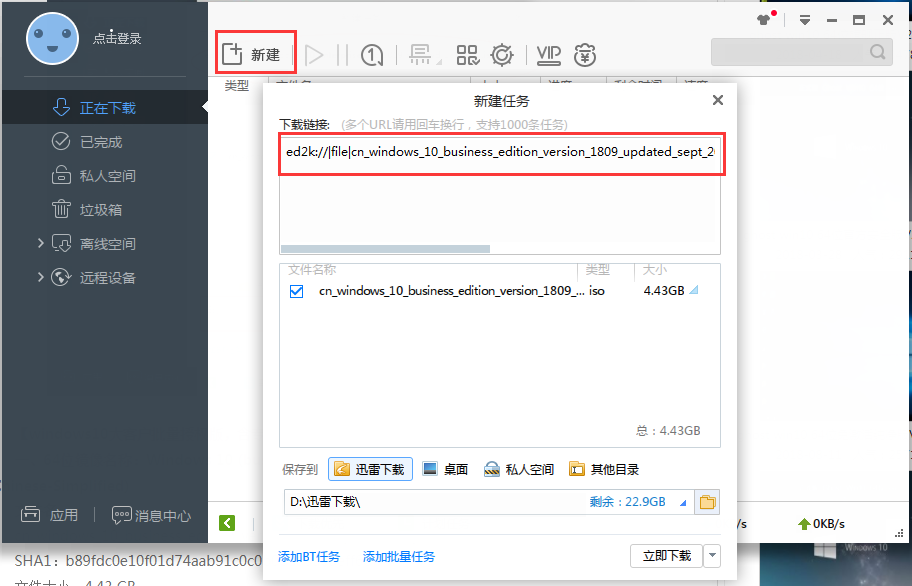Click the pause download icon
This screenshot has width=912, height=586.
[342, 55]
